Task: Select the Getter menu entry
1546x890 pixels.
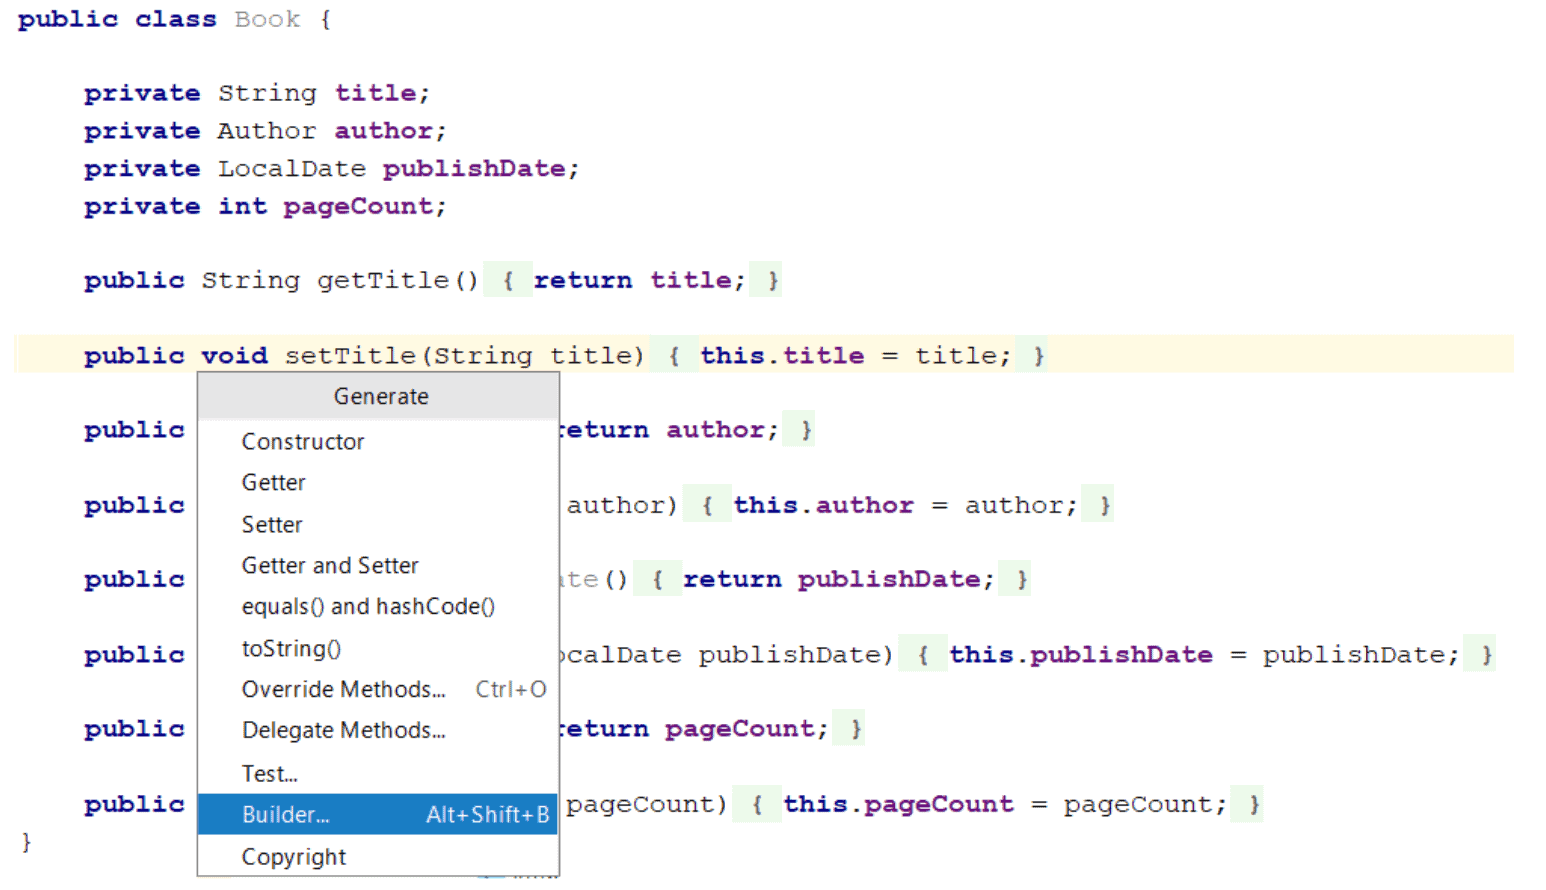Action: click(x=377, y=483)
